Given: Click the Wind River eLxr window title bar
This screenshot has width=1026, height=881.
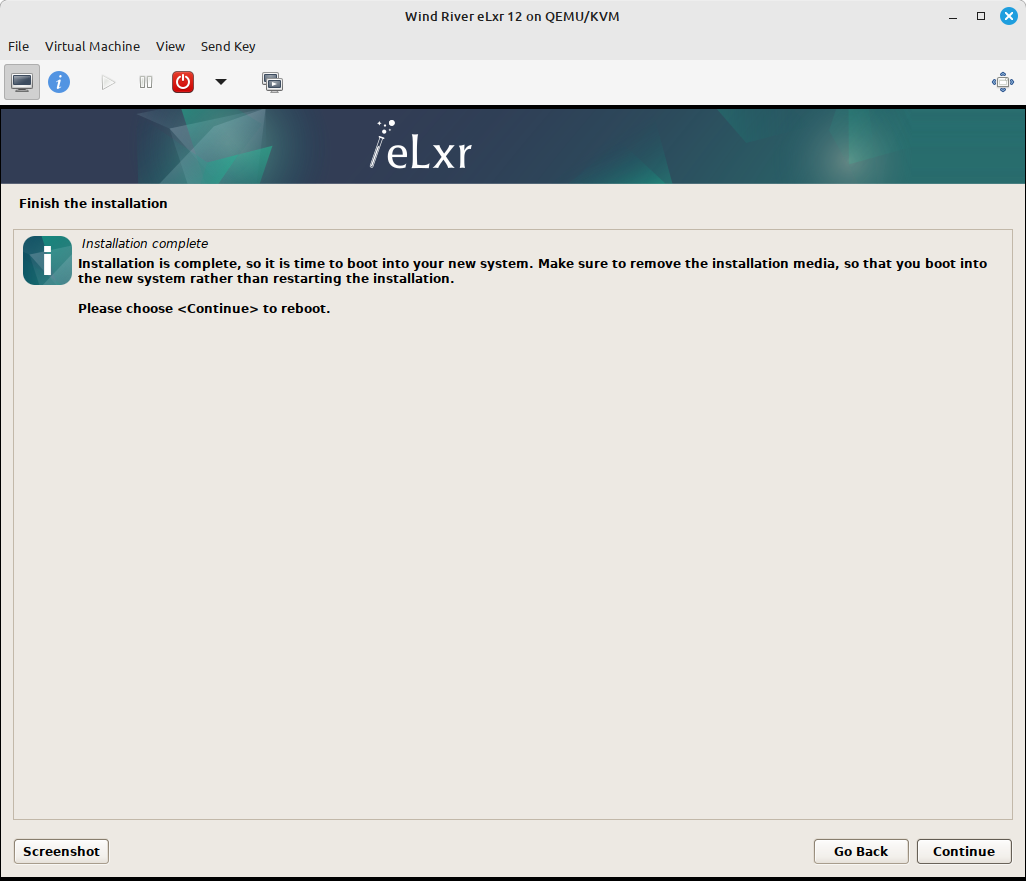Looking at the screenshot, I should click(x=512, y=16).
